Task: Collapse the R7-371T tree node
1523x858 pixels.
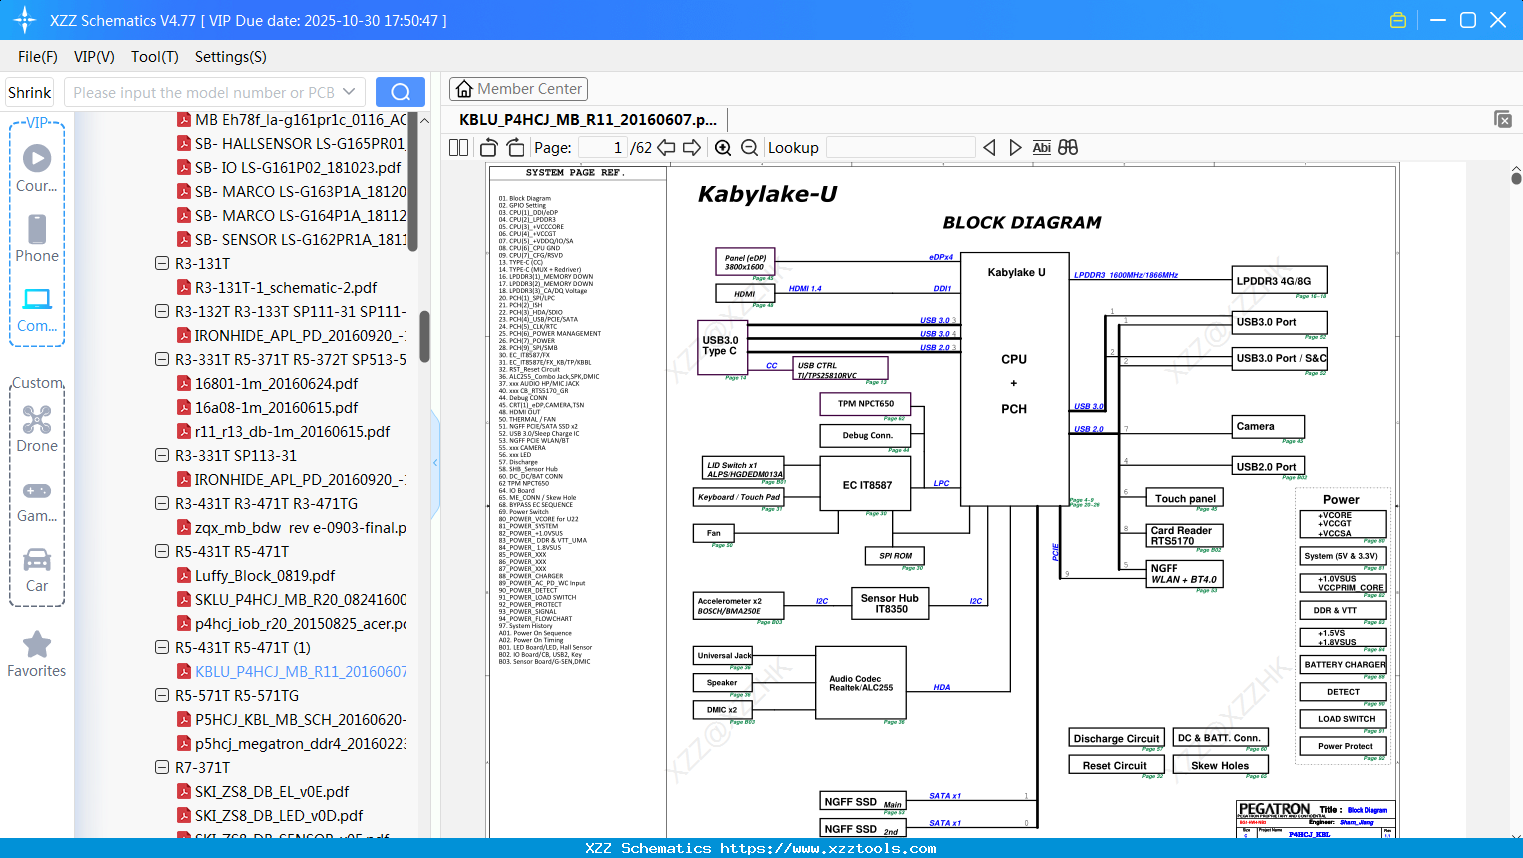Action: pos(162,768)
